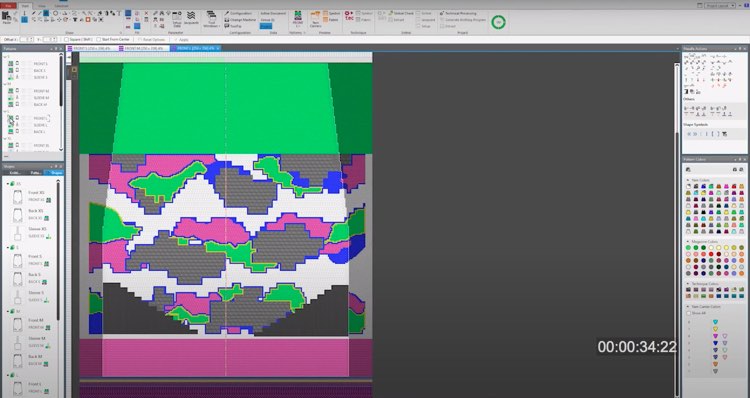The image size is (750, 398).
Task: Open the Tool Windows icon
Action: point(211,19)
